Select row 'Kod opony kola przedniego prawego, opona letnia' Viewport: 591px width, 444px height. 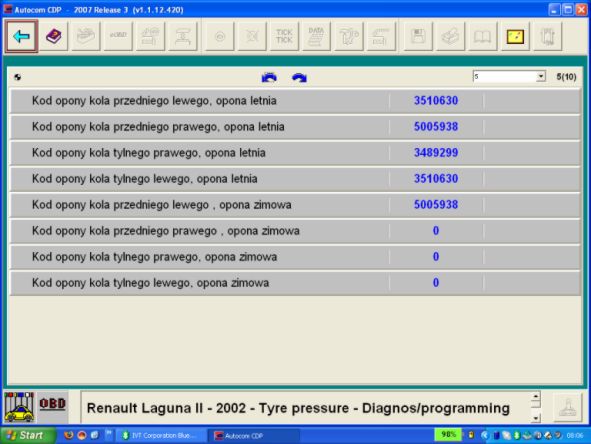click(295, 127)
